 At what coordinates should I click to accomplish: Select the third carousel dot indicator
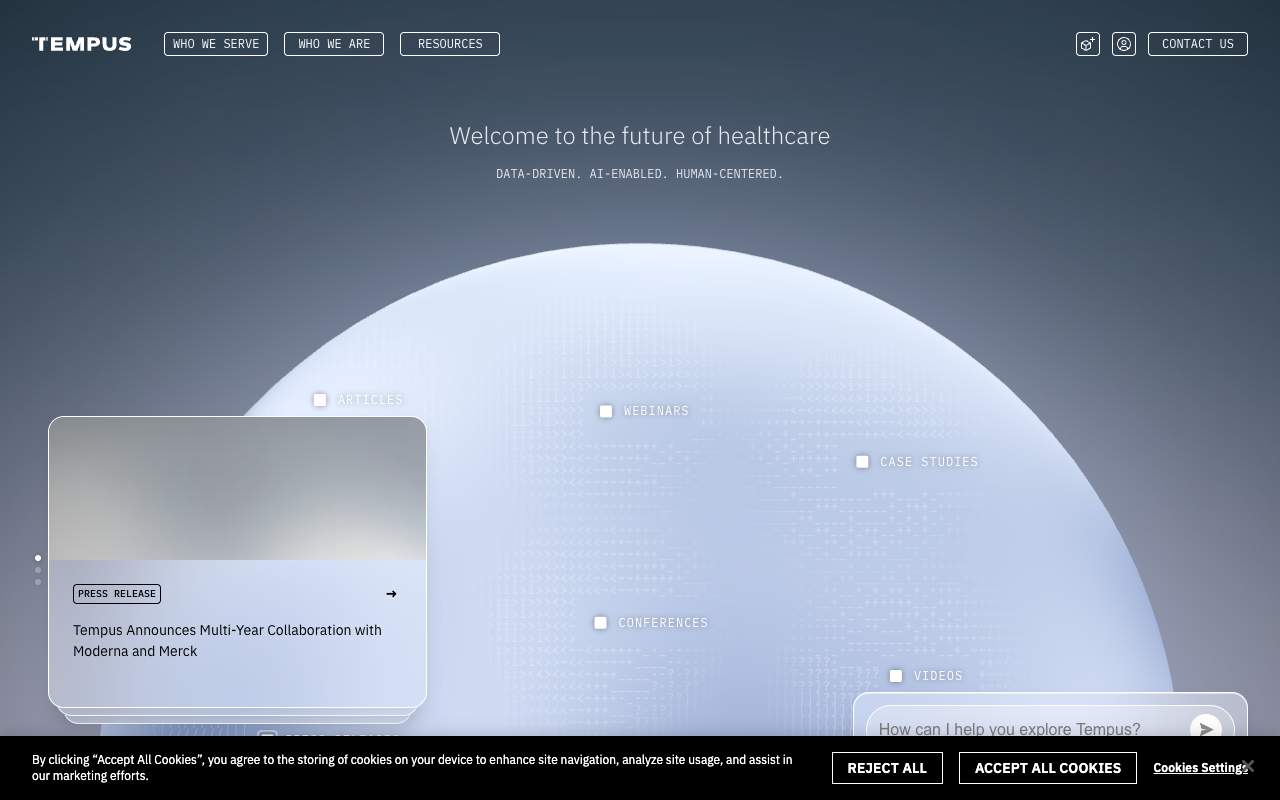[x=38, y=582]
